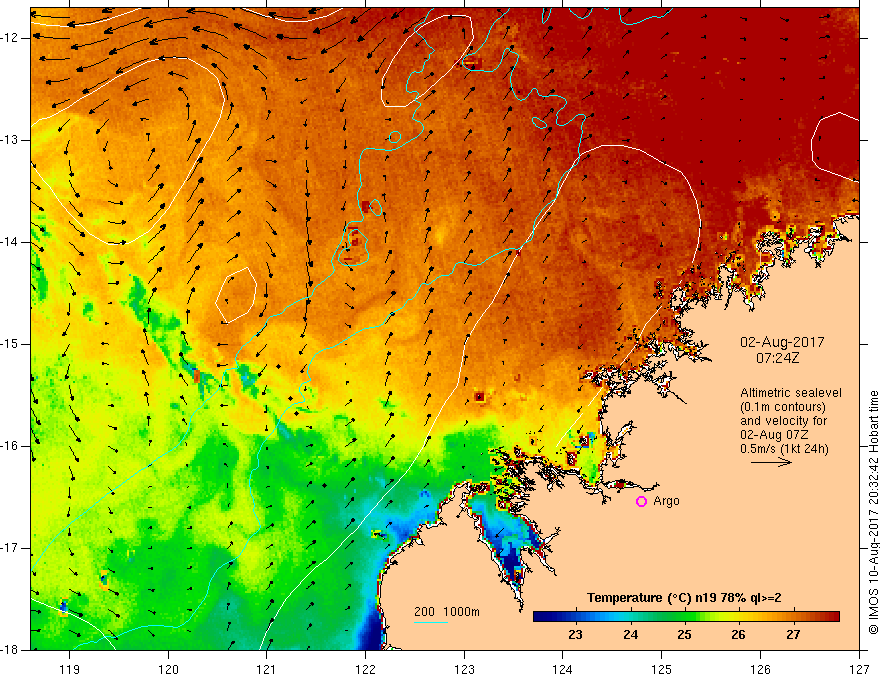Select the 02-Aug-2017 date text
This screenshot has width=880, height=680.
tap(782, 342)
